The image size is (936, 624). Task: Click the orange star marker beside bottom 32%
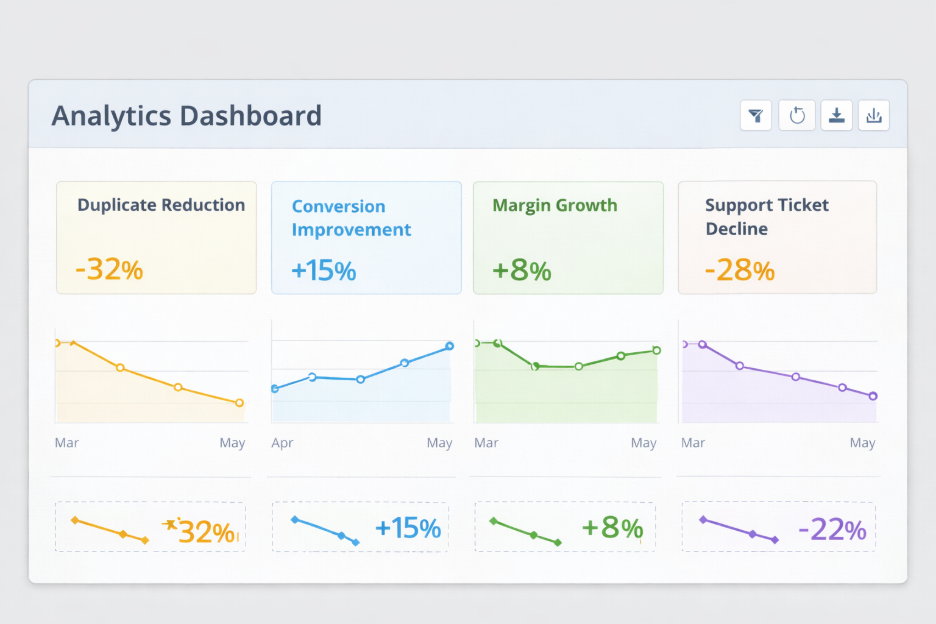(171, 524)
